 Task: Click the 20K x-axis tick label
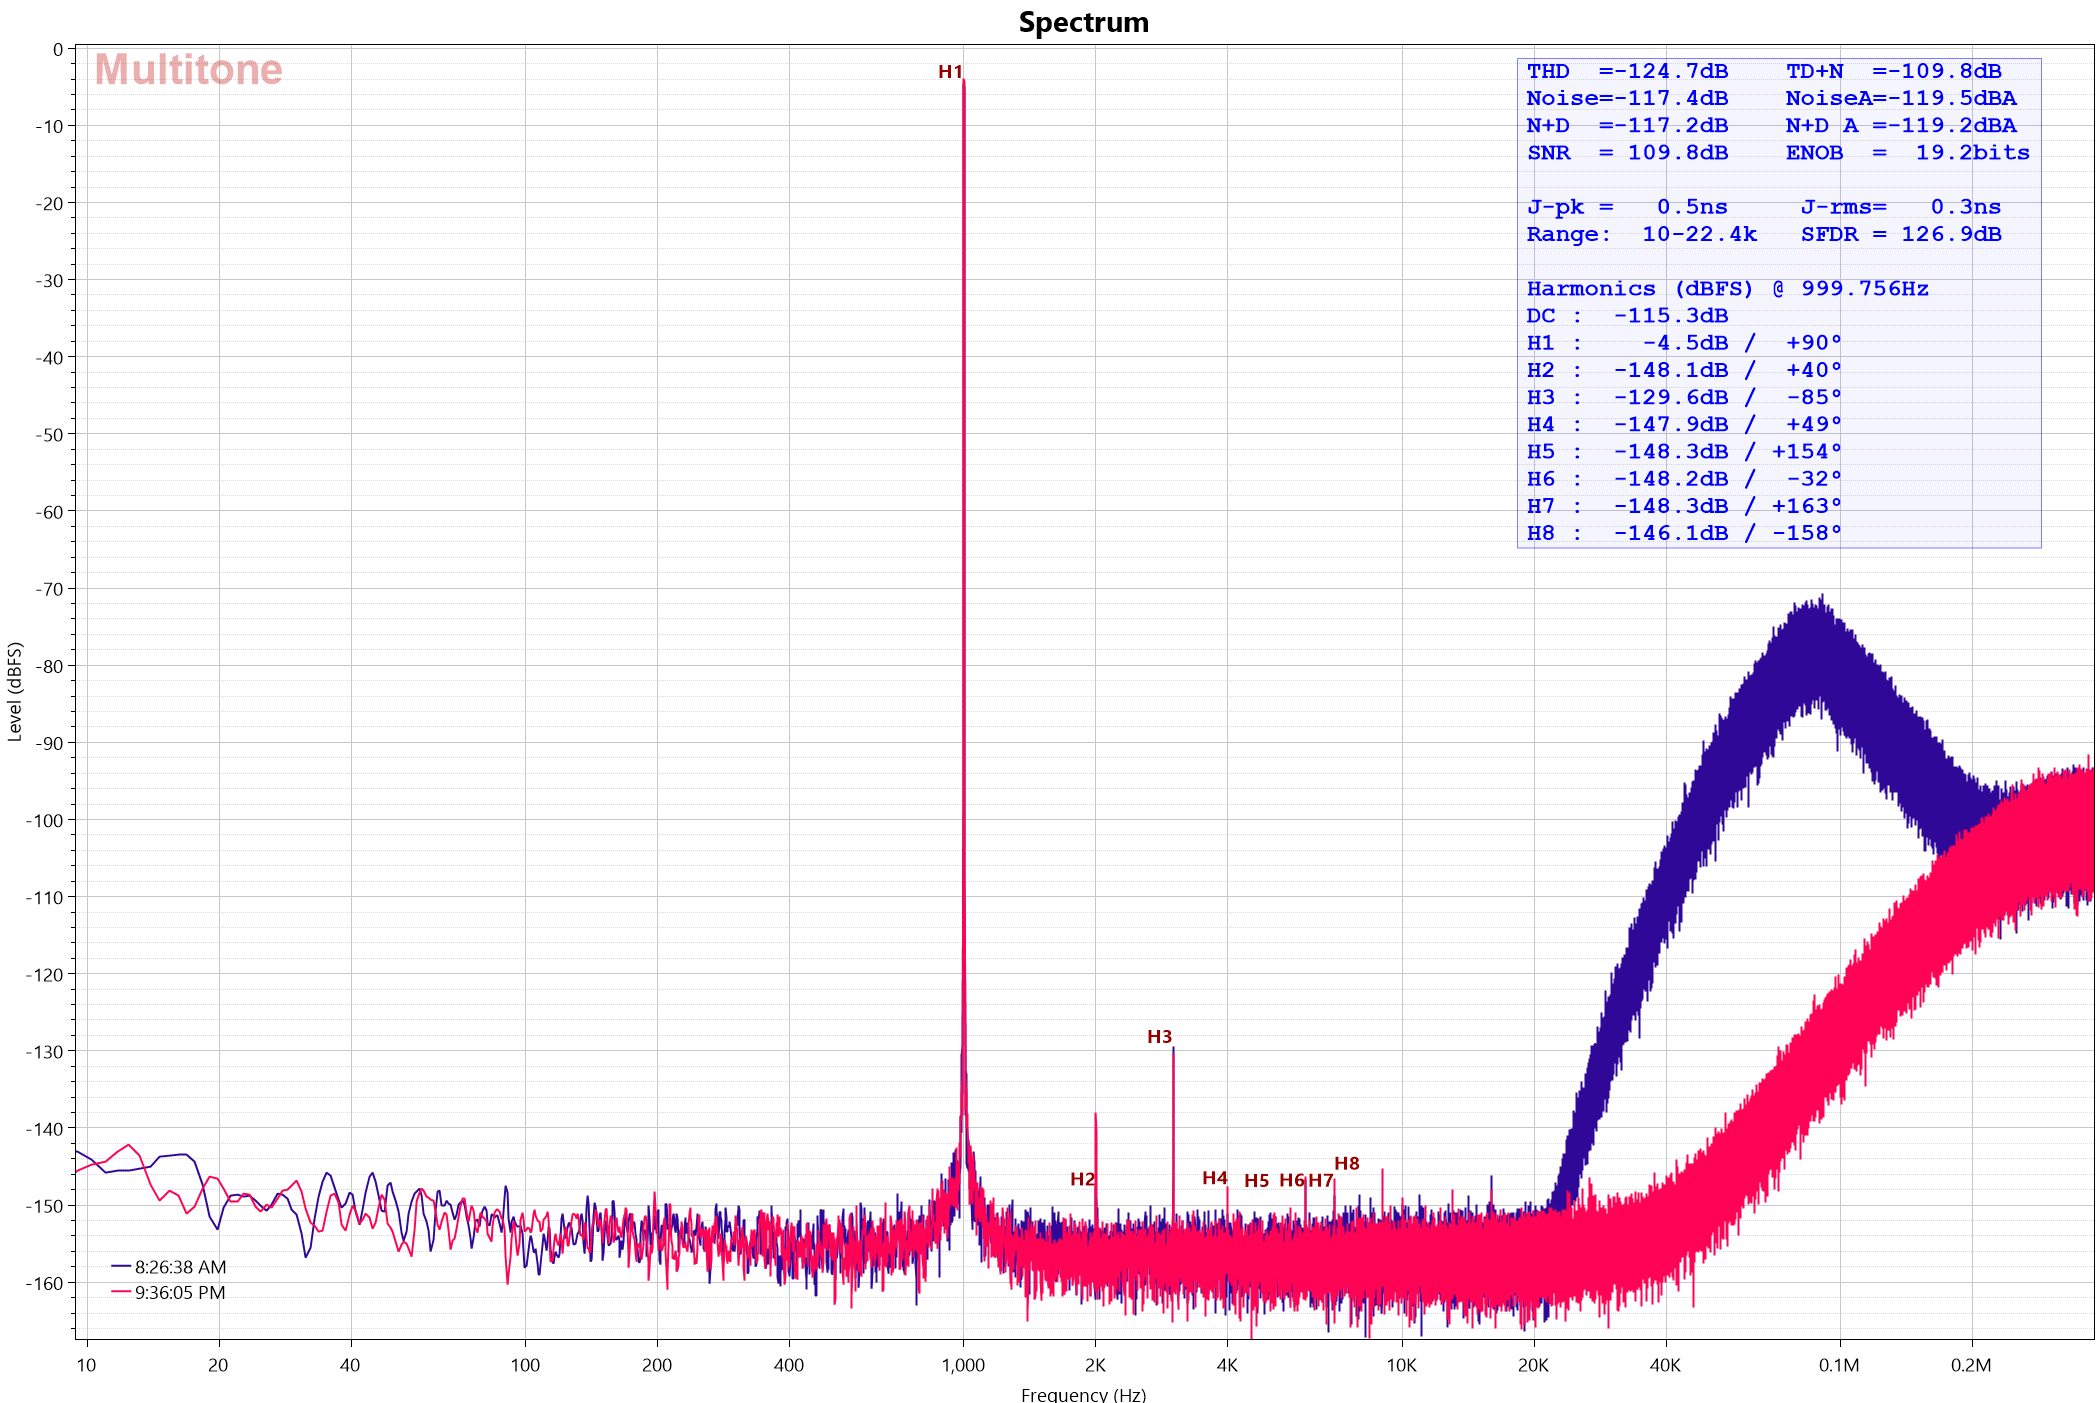[x=1533, y=1366]
